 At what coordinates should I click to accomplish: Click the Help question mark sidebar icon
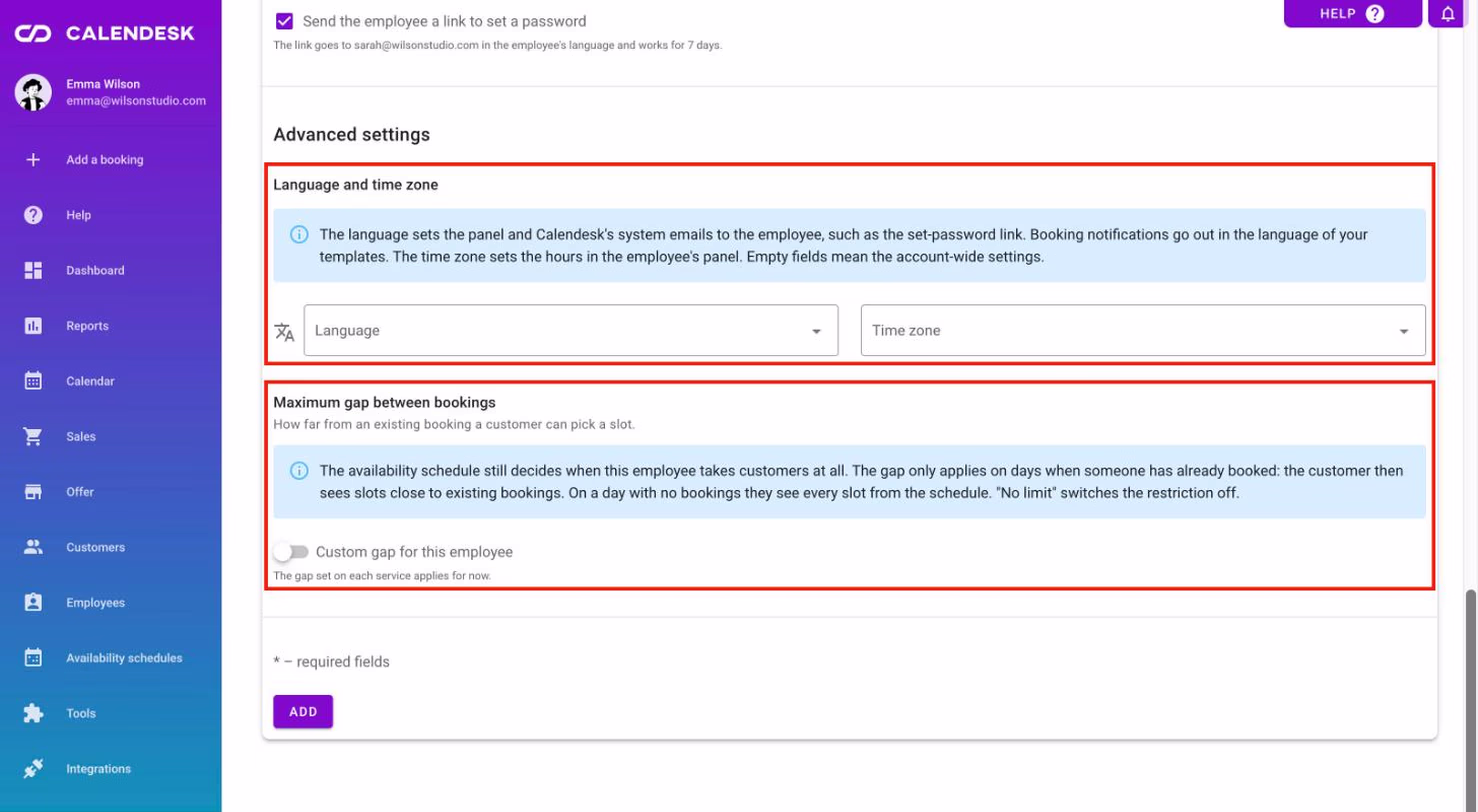33,215
